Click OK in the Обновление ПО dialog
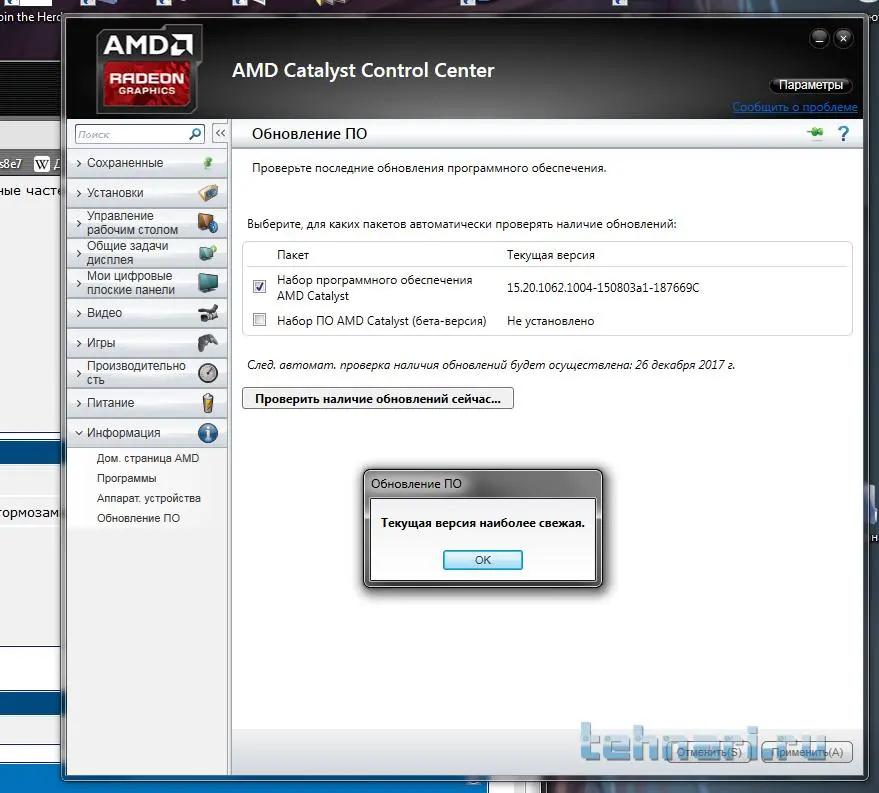Viewport: 879px width, 793px height. (483, 560)
